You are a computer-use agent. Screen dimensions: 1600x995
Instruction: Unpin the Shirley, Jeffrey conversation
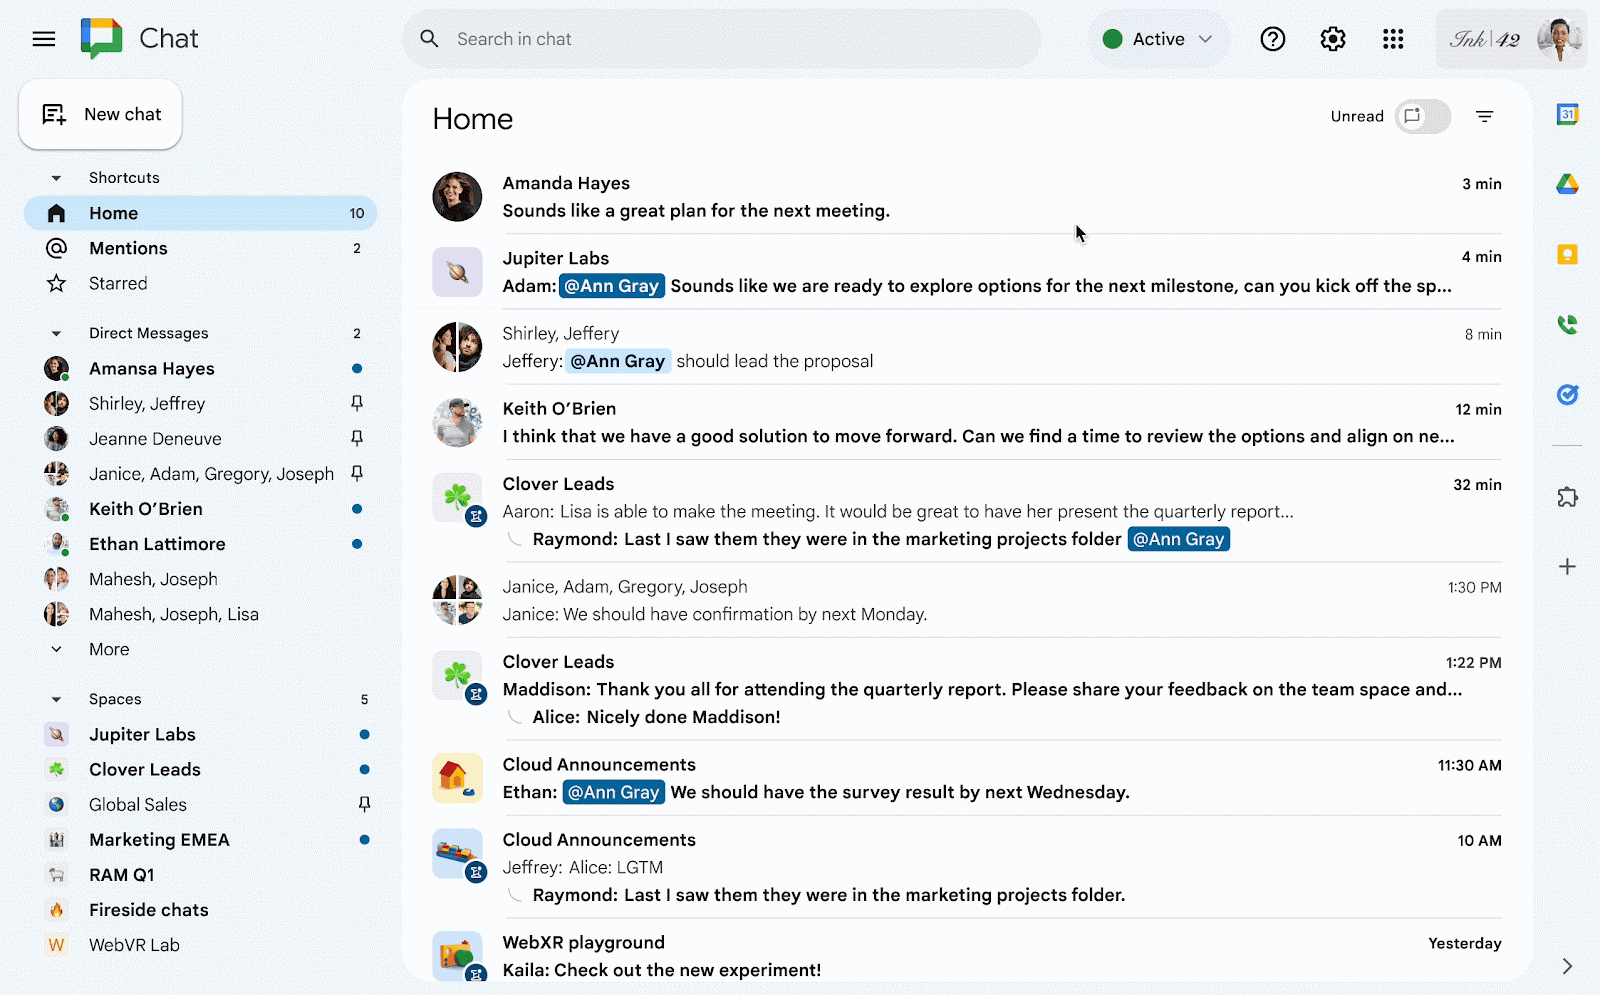point(357,403)
